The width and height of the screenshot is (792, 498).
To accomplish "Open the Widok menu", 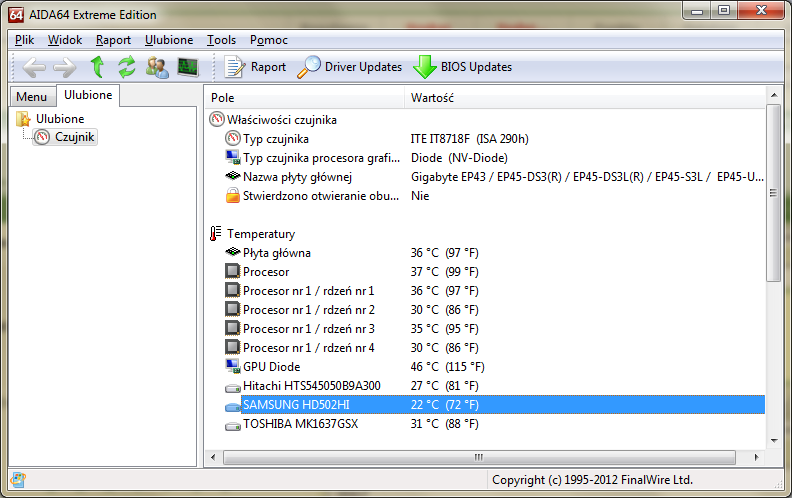I will click(65, 40).
